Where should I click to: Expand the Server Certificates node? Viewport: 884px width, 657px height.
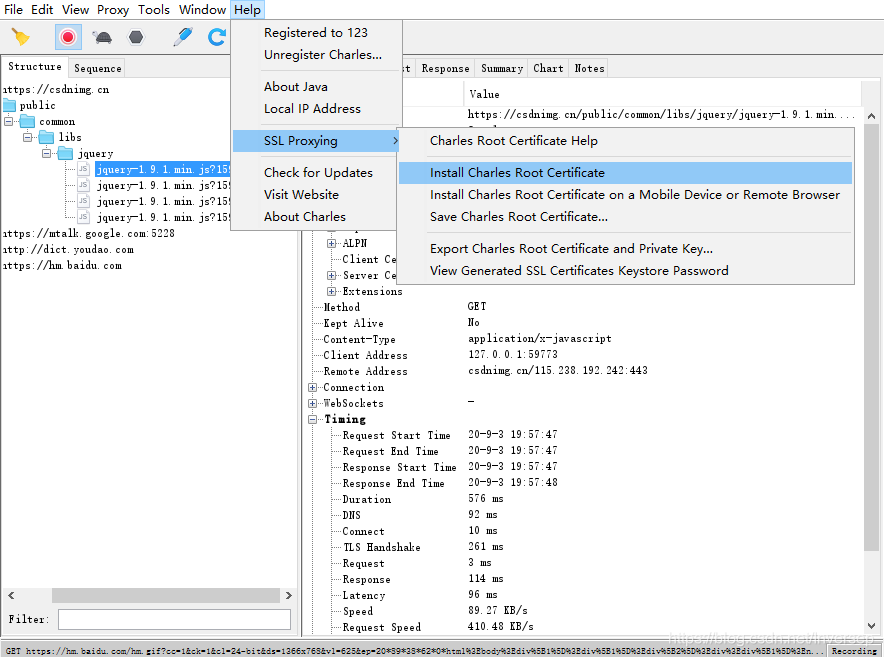[x=332, y=275]
